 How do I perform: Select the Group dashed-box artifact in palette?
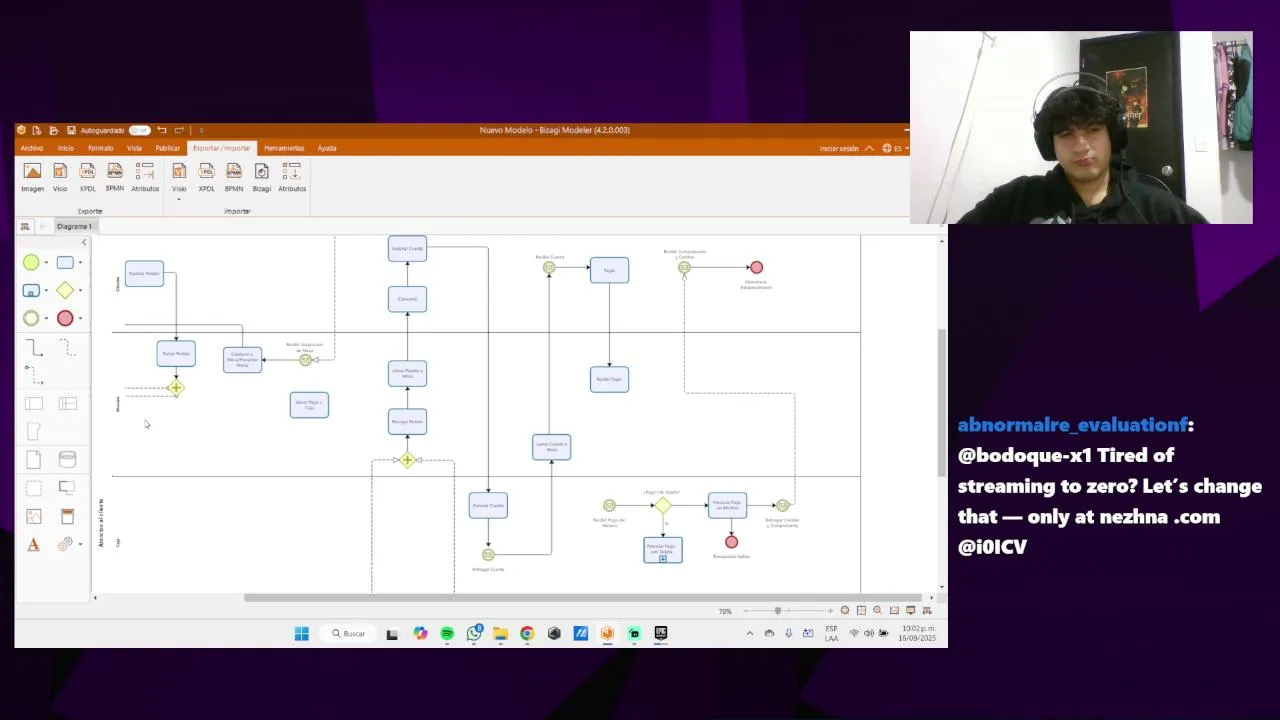[x=33, y=488]
